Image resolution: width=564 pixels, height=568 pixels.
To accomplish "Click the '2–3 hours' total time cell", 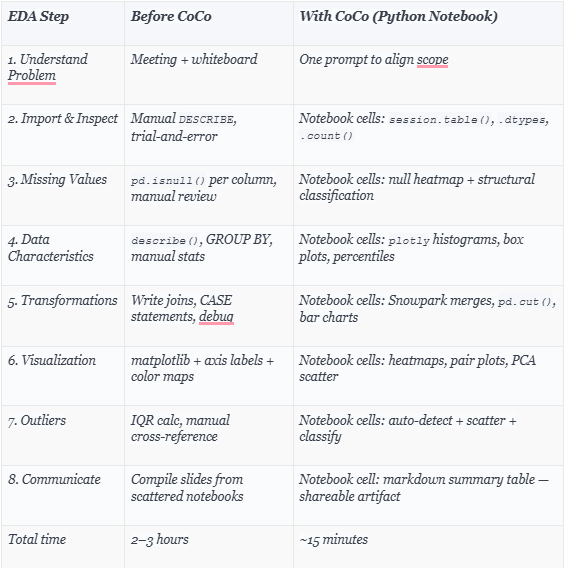I will [160, 539].
